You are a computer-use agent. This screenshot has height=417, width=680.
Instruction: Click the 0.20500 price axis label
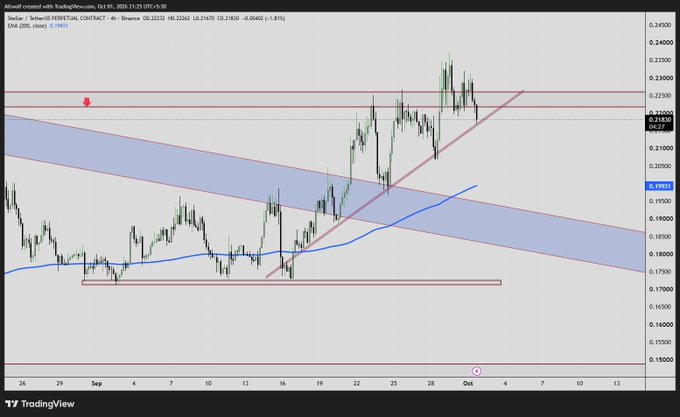660,166
